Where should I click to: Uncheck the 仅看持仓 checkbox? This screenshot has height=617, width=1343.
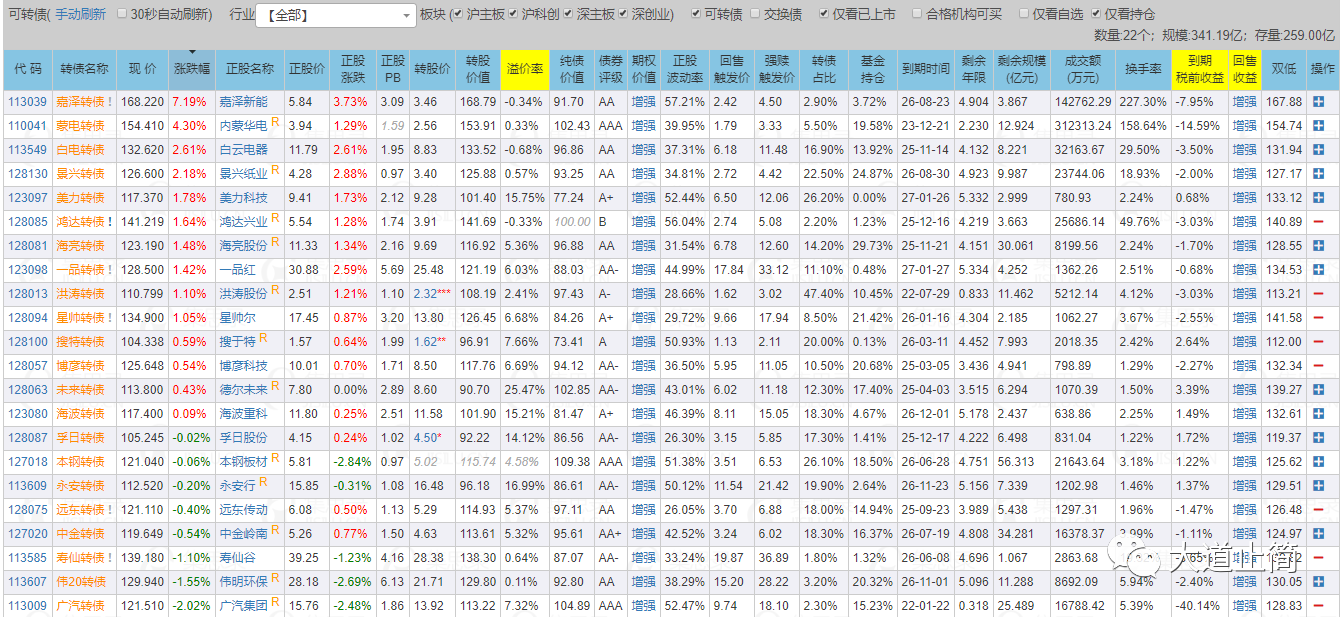(x=1097, y=15)
